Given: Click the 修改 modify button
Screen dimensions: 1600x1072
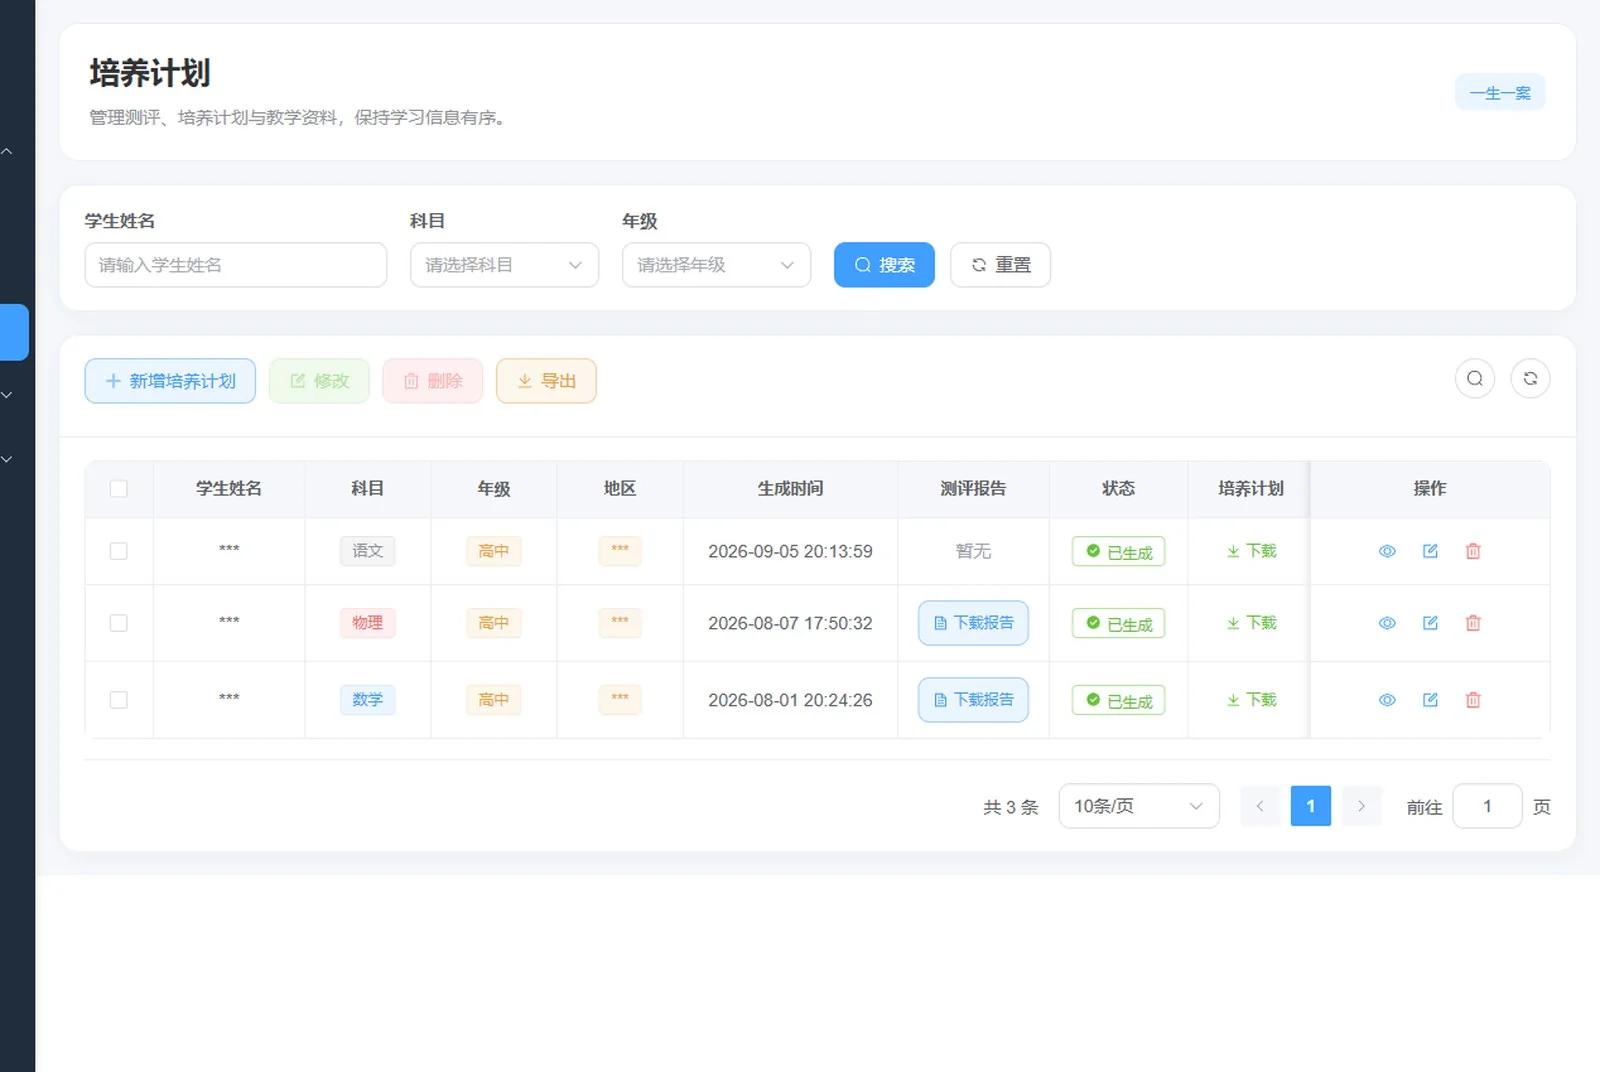Looking at the screenshot, I should pos(319,381).
